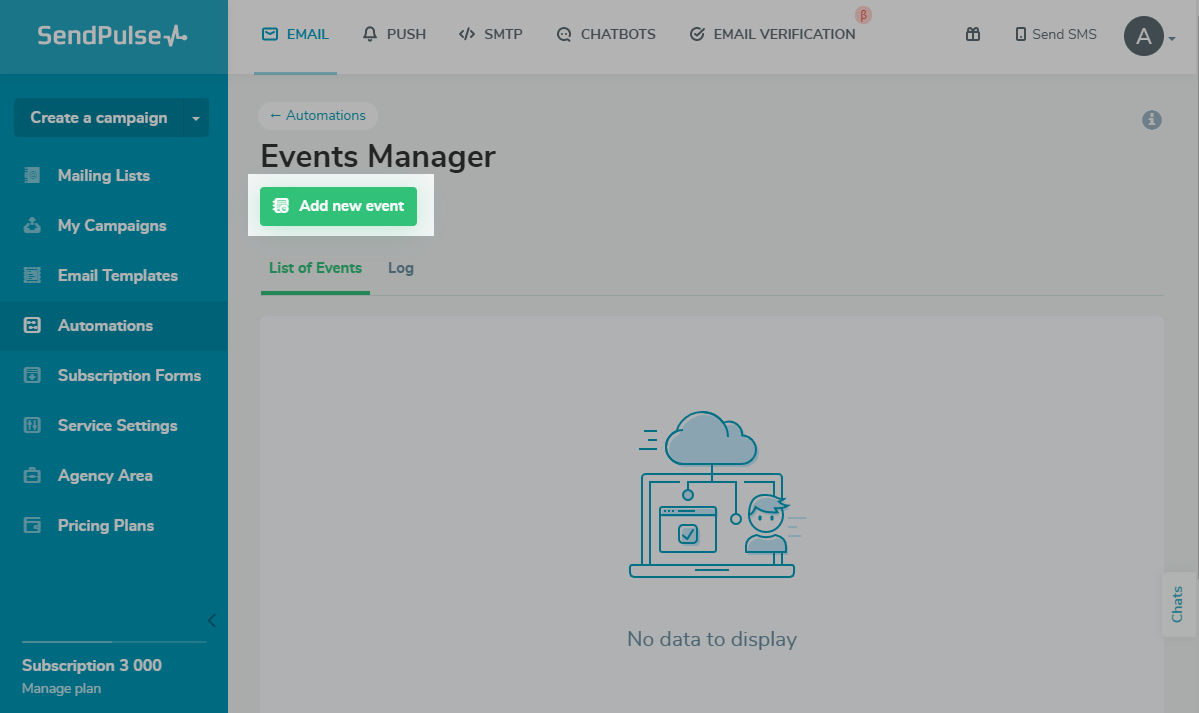Select the My Campaigns sidebar icon
Image resolution: width=1199 pixels, height=713 pixels.
(x=31, y=225)
